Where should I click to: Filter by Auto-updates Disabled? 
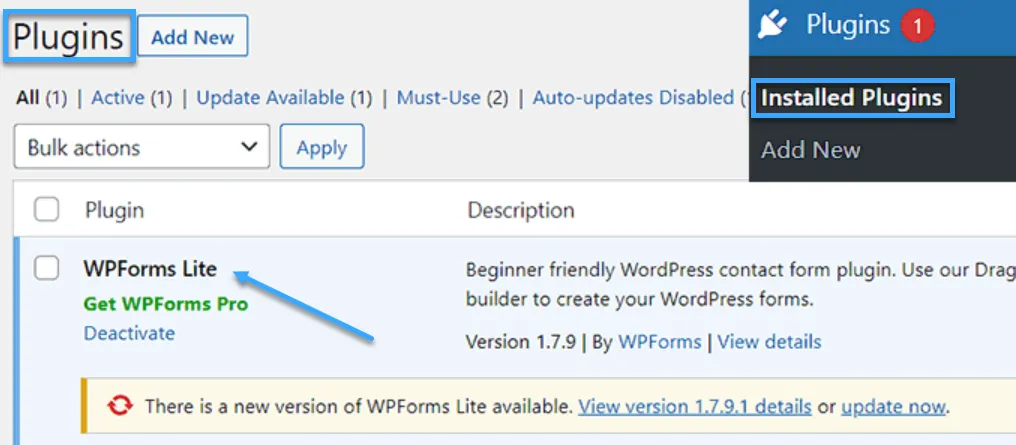[632, 98]
